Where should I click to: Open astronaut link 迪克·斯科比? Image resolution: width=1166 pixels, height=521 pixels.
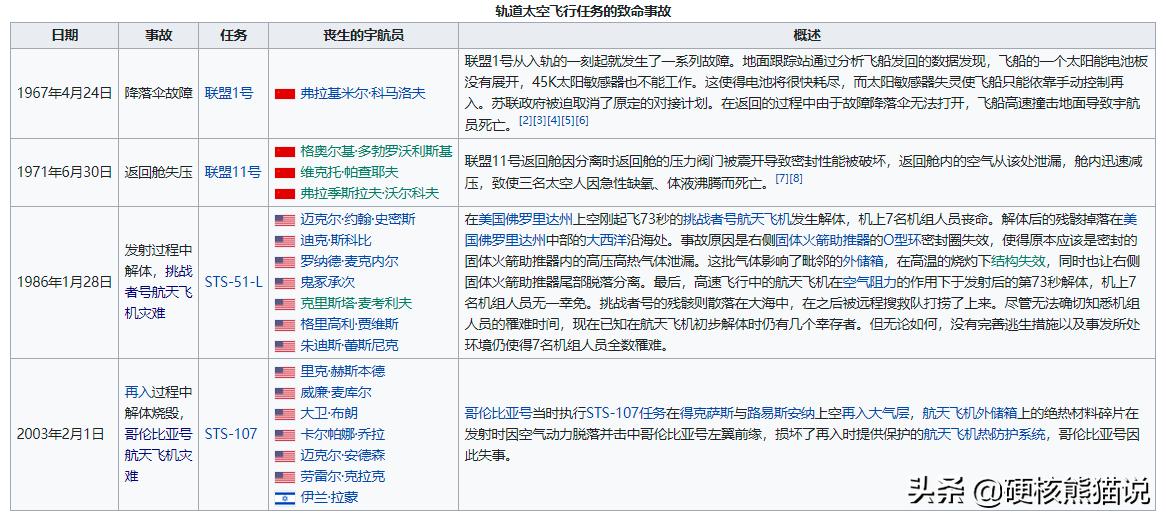(x=335, y=241)
